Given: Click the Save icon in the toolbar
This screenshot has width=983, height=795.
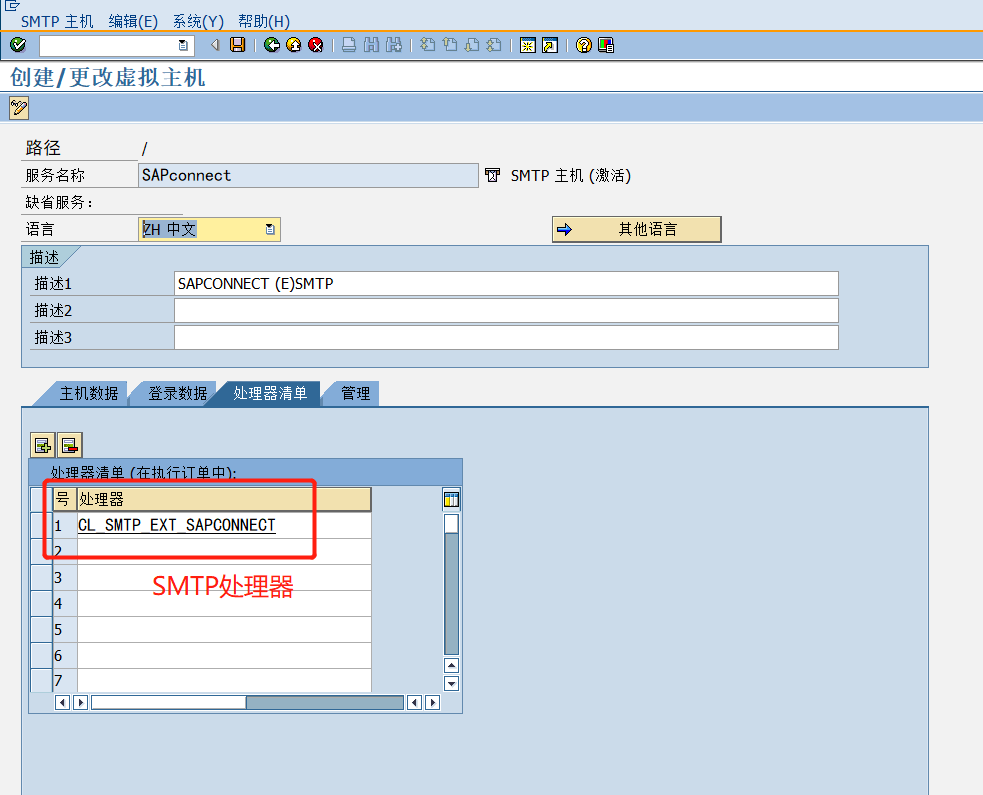Looking at the screenshot, I should (x=235, y=45).
